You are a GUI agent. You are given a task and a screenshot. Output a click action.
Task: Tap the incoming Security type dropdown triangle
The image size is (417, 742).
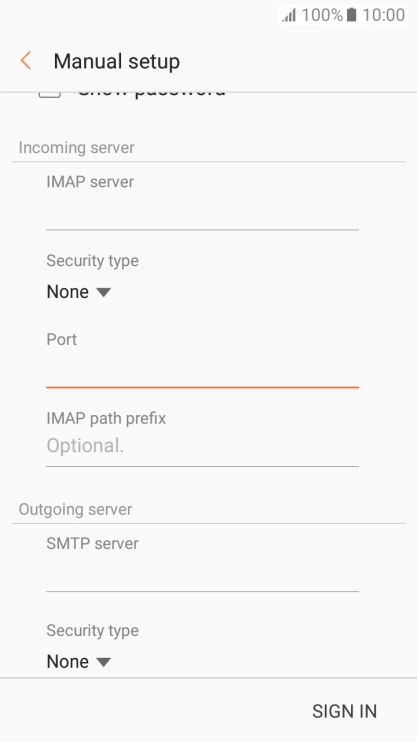[x=103, y=292]
